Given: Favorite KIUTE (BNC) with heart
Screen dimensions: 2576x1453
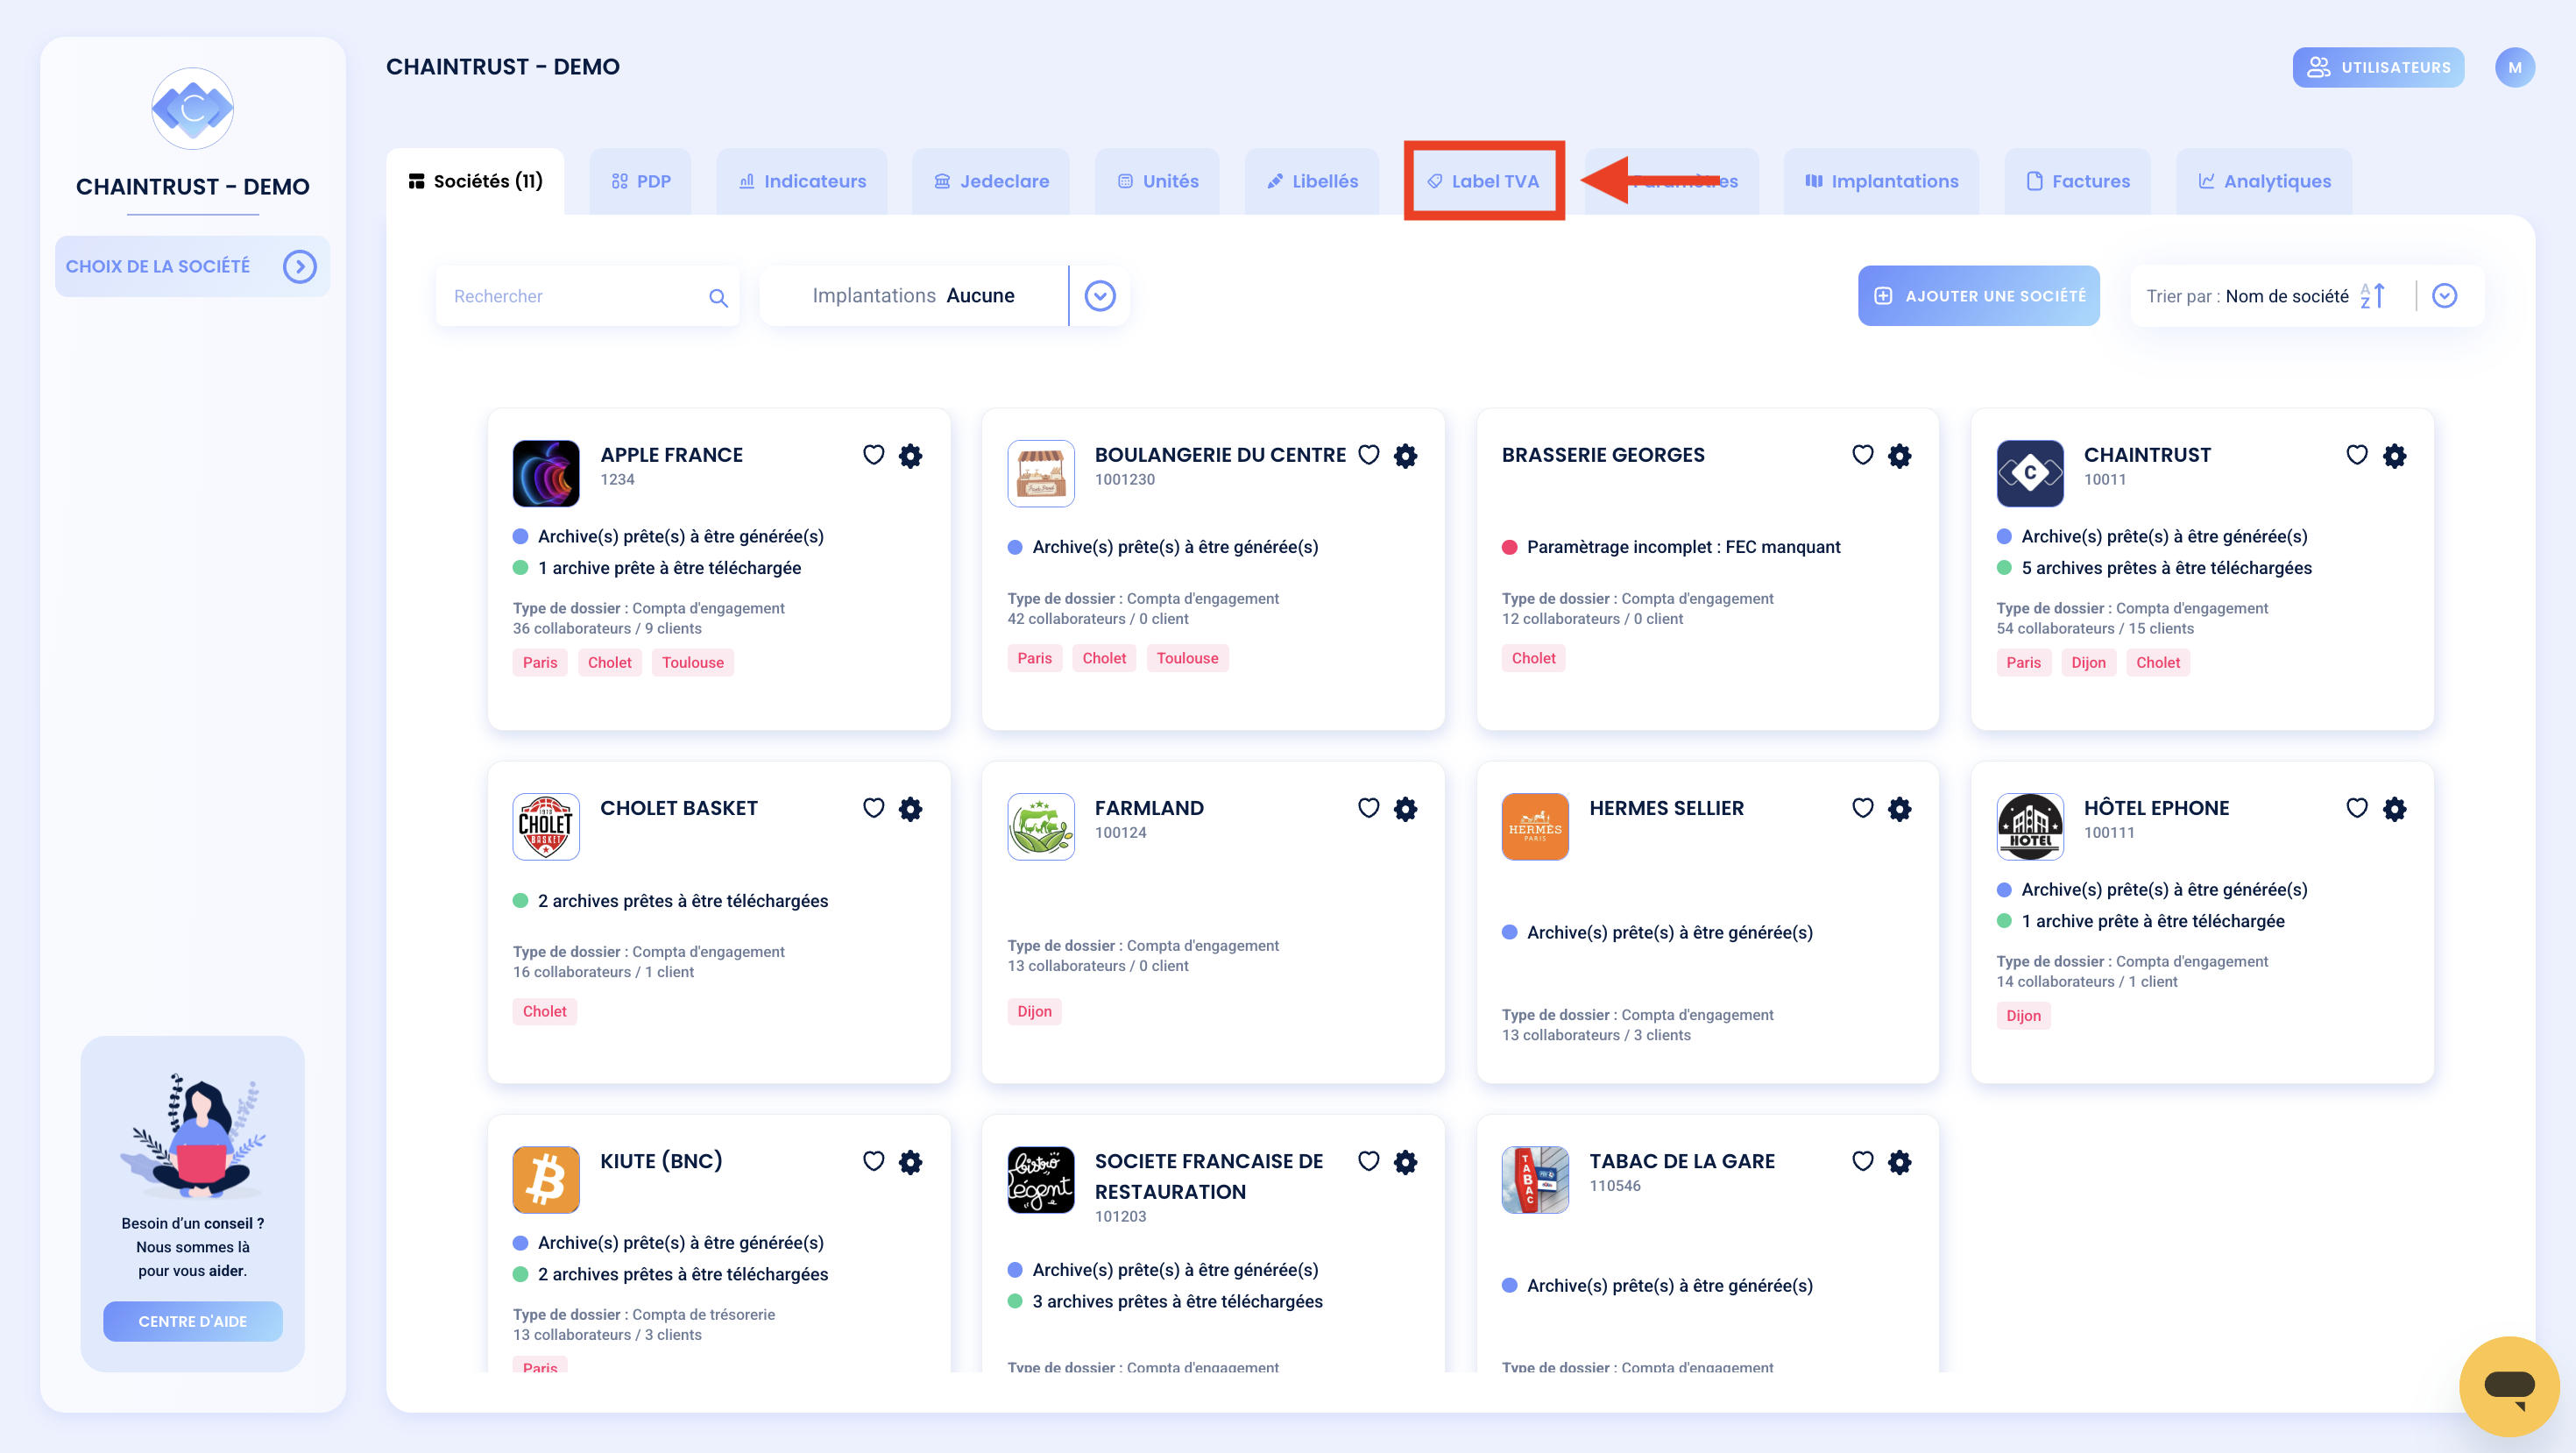Looking at the screenshot, I should tap(873, 1161).
